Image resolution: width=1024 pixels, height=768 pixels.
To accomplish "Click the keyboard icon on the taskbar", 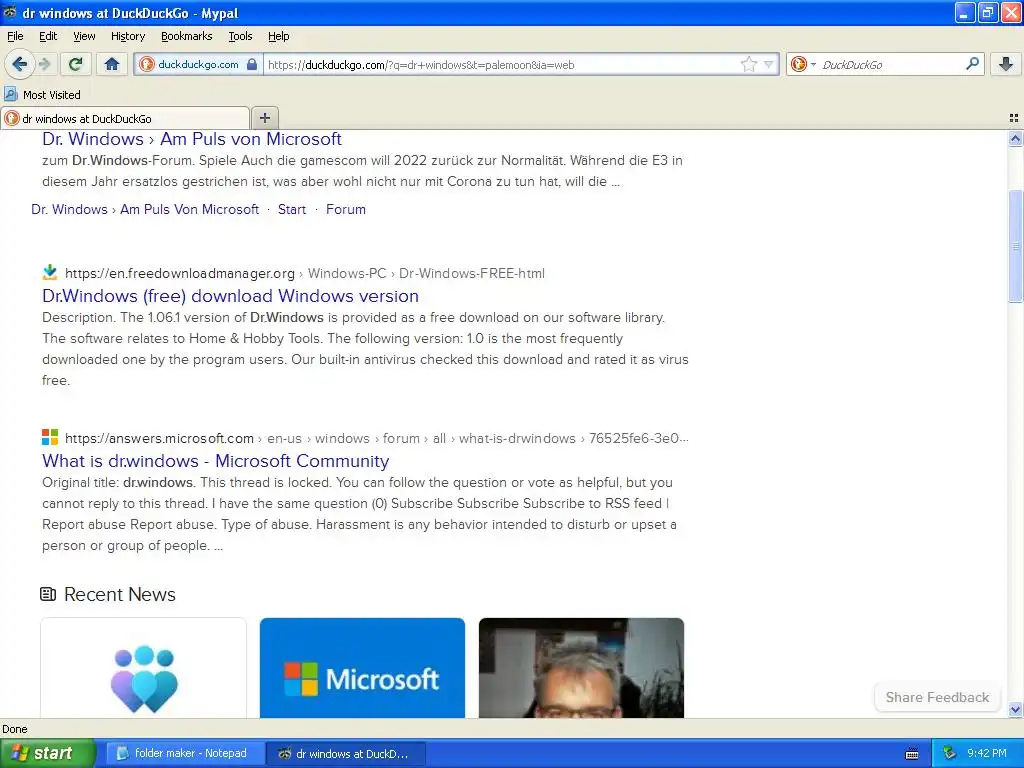I will (x=912, y=754).
